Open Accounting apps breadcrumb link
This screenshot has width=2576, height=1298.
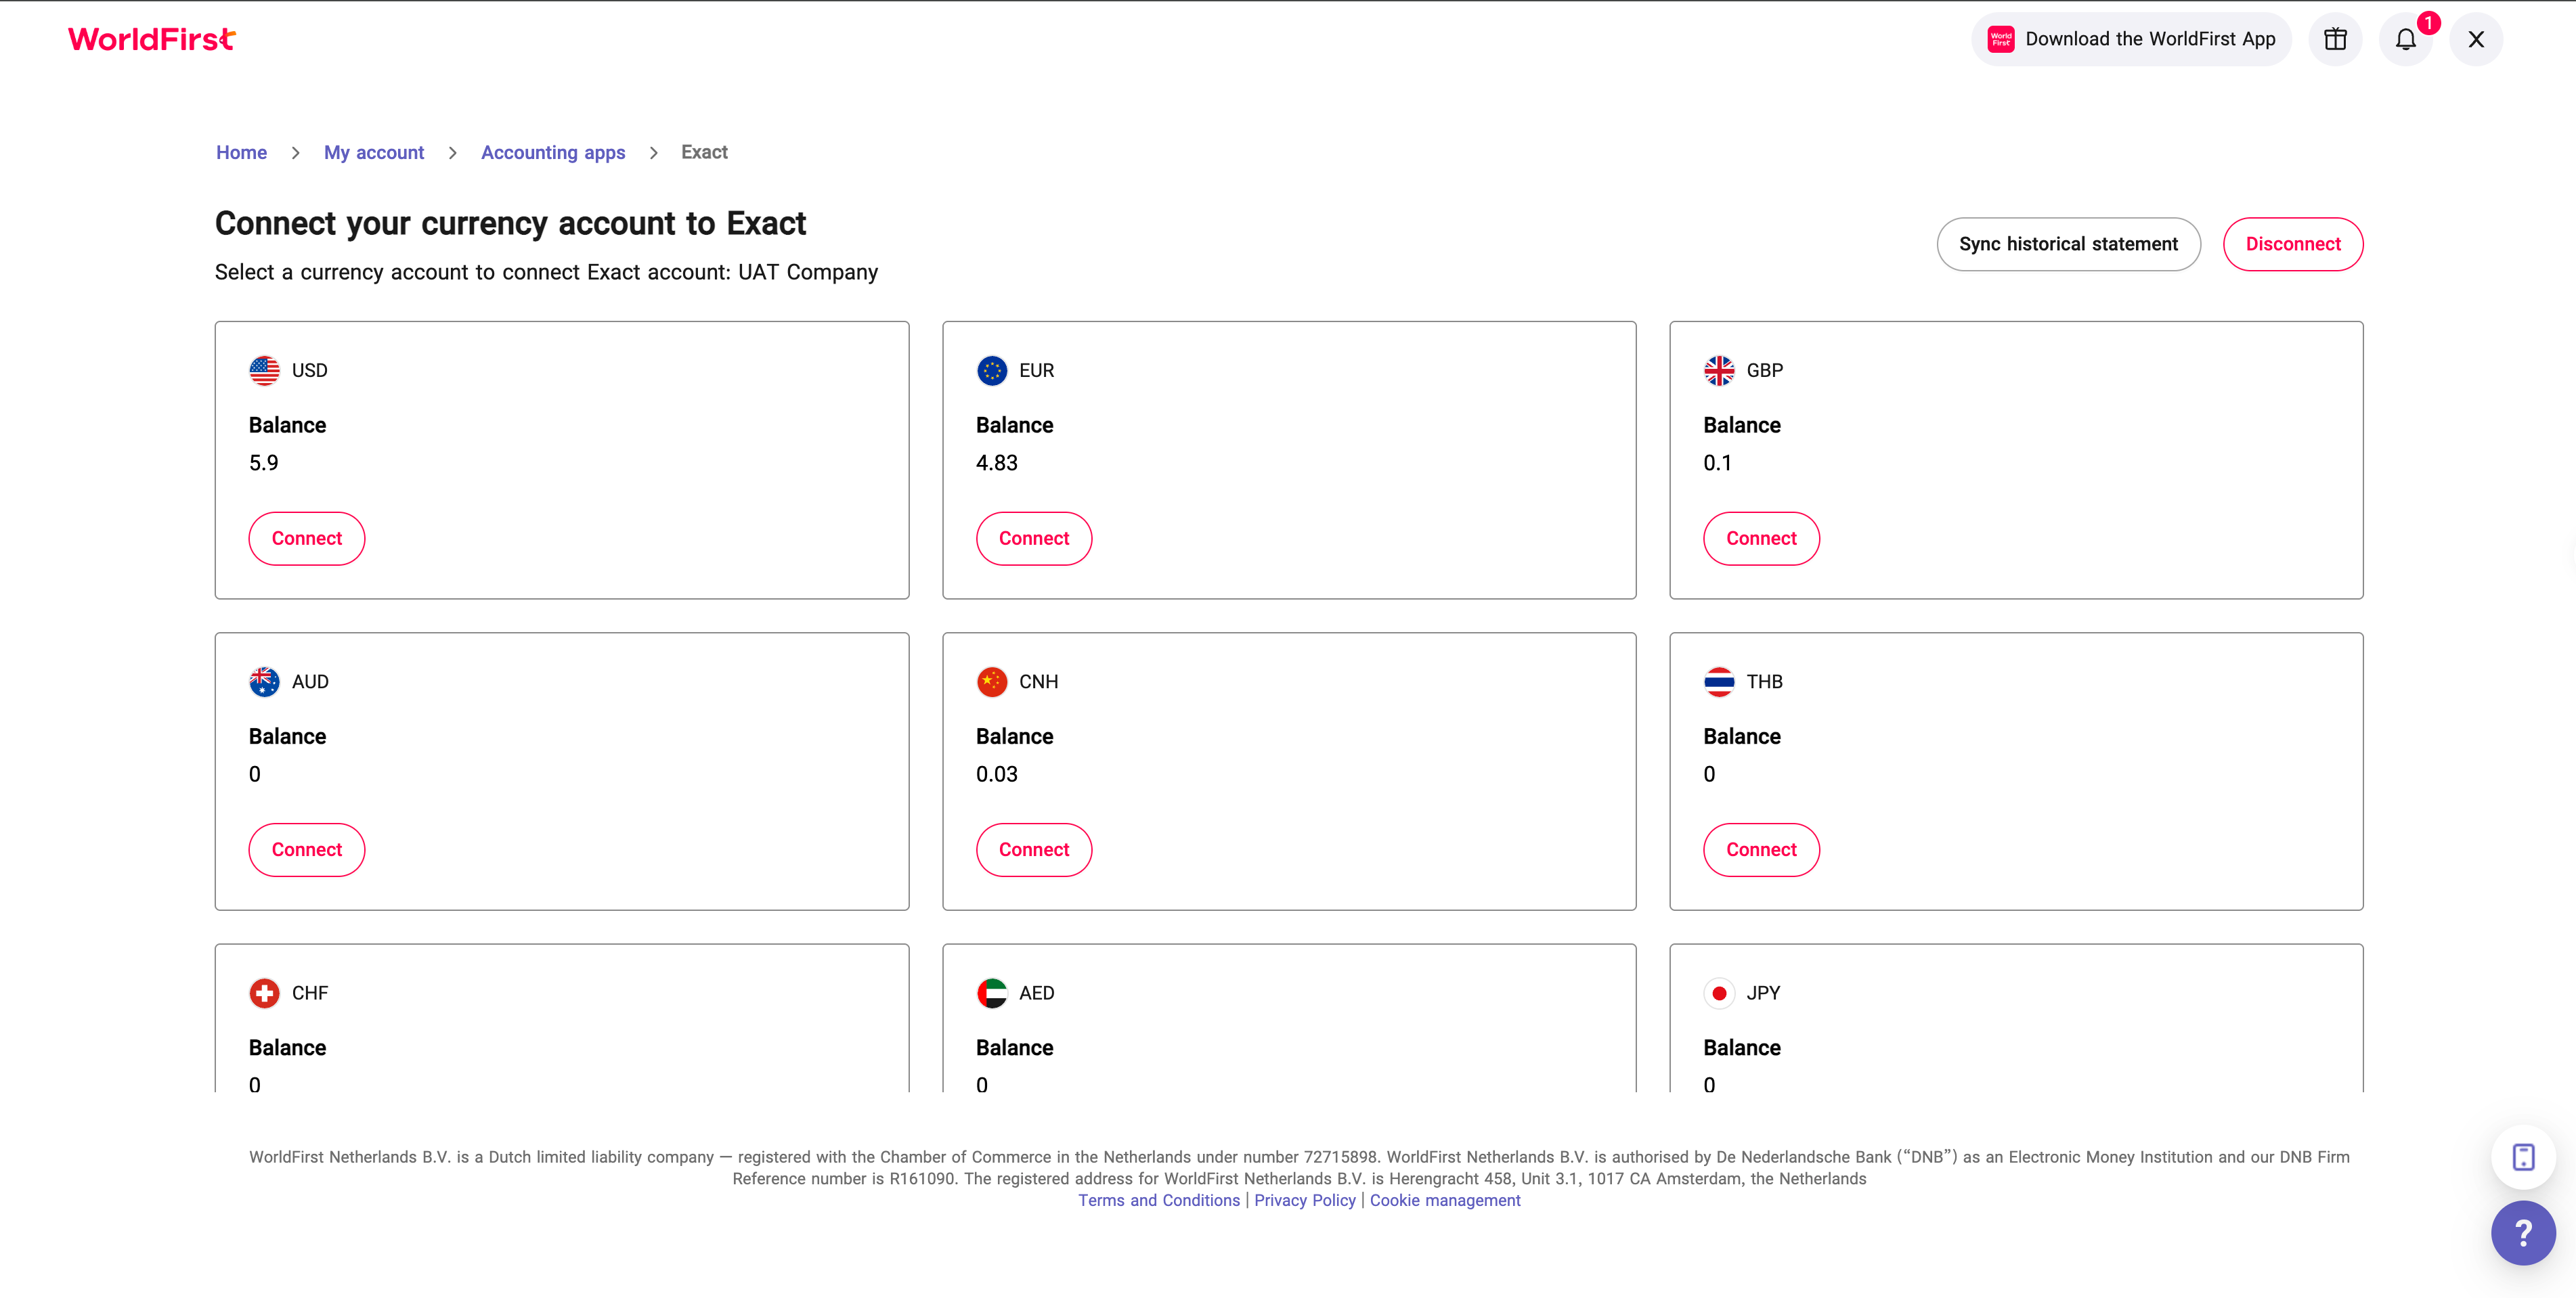point(552,152)
